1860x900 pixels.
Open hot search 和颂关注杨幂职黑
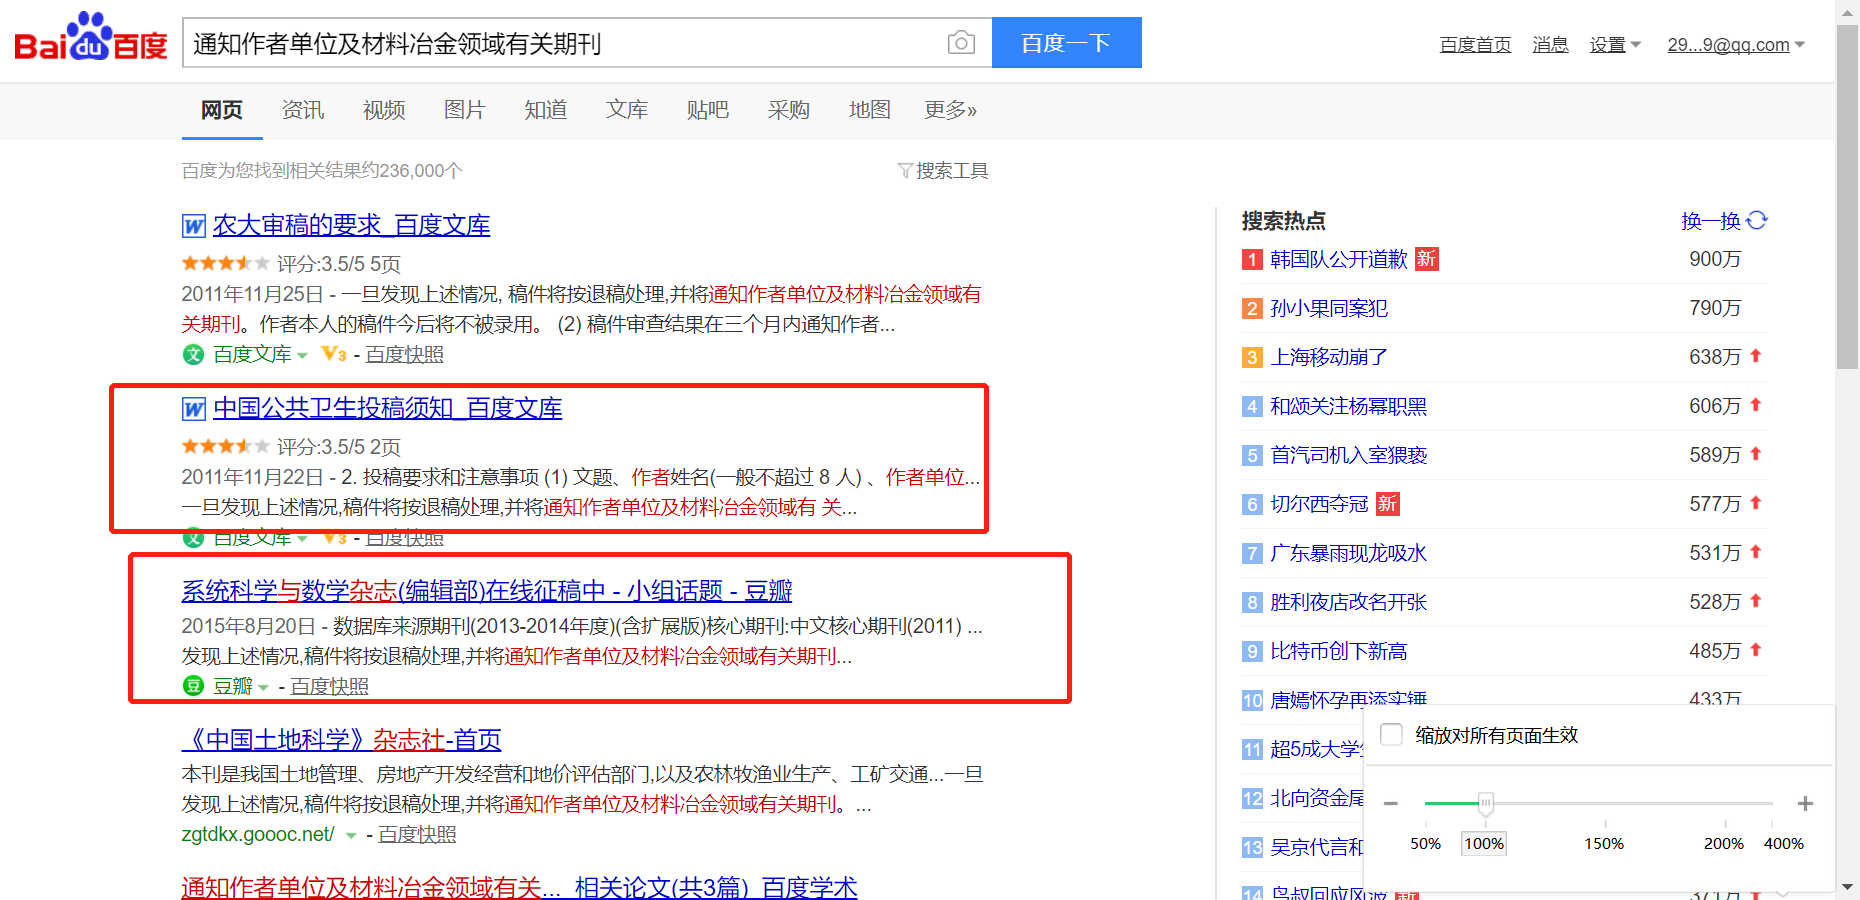[x=1348, y=406]
